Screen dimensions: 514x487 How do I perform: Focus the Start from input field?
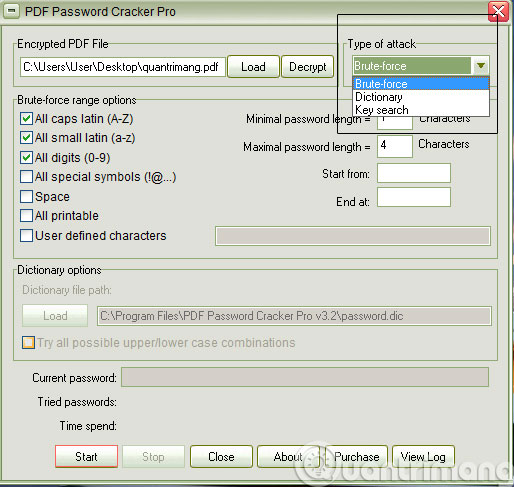[414, 173]
